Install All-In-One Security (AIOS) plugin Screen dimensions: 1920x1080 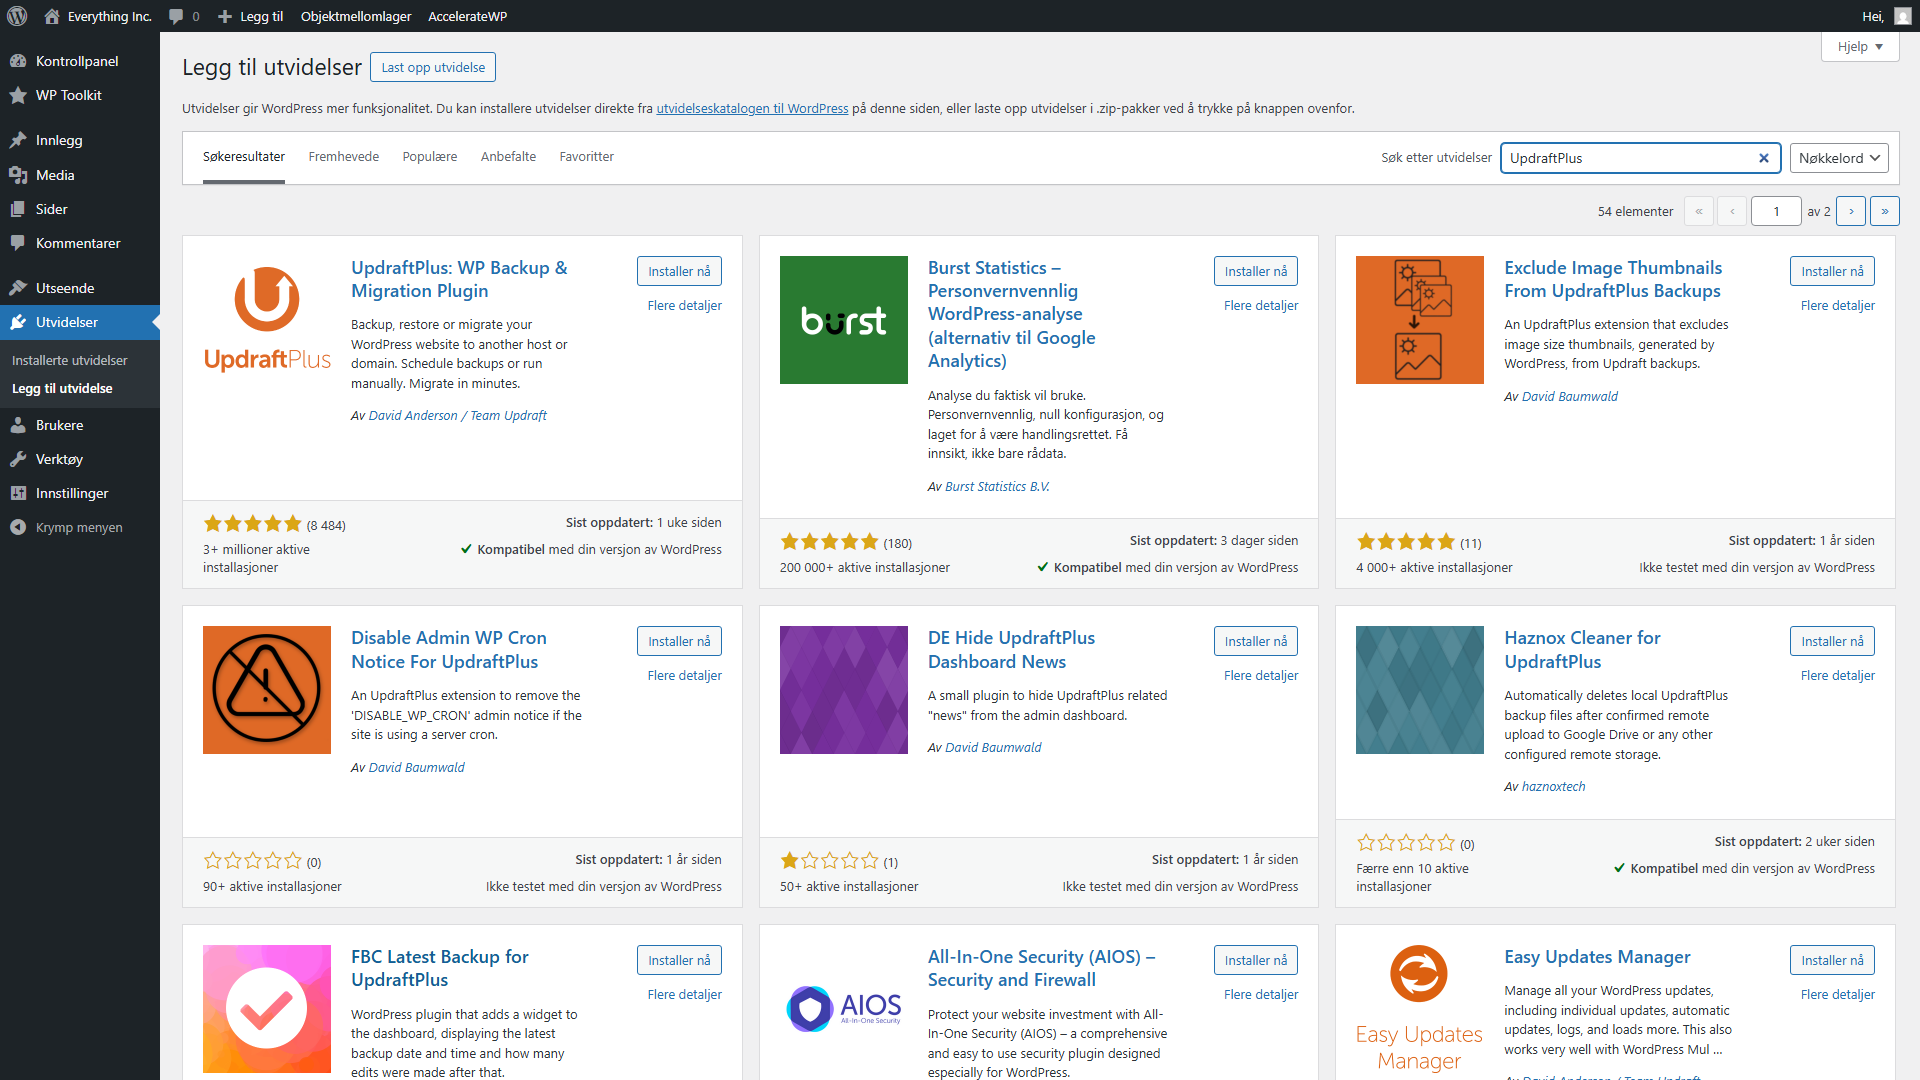[1256, 960]
